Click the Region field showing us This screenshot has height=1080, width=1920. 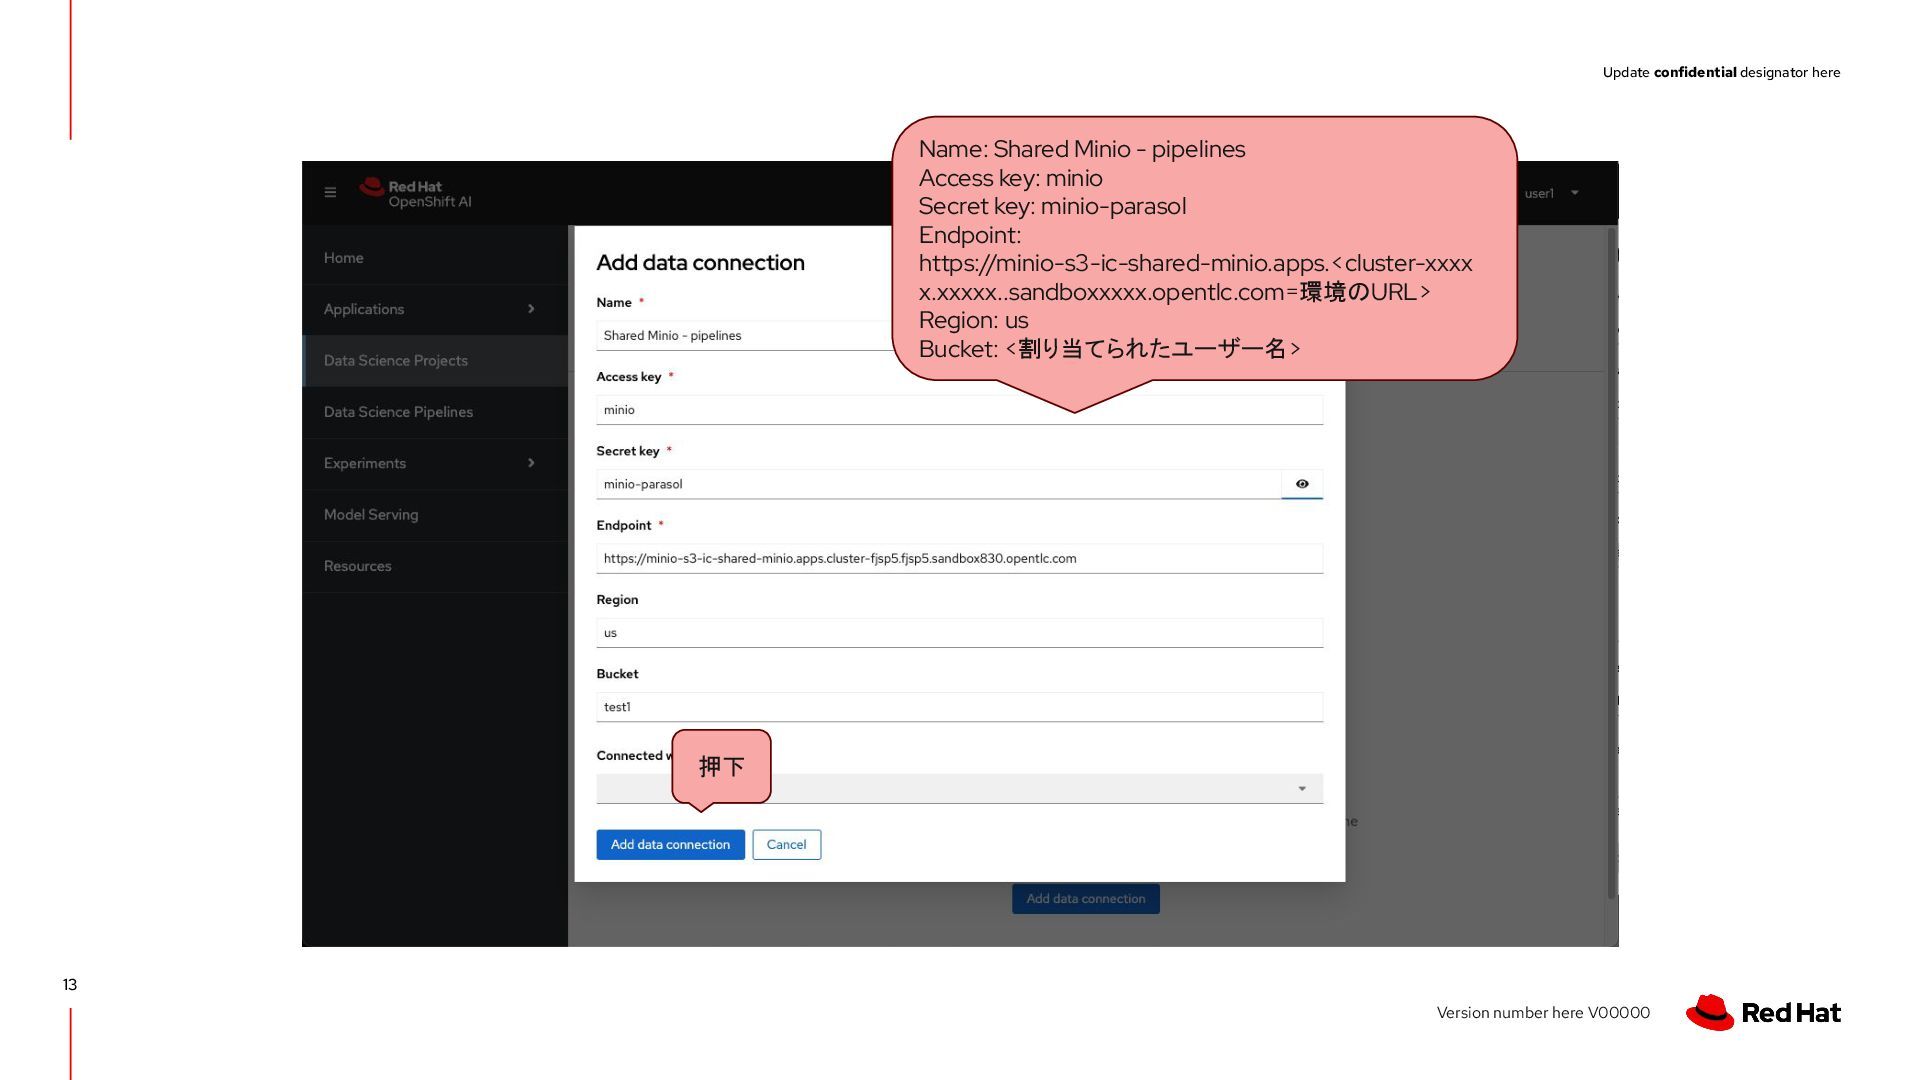[959, 633]
